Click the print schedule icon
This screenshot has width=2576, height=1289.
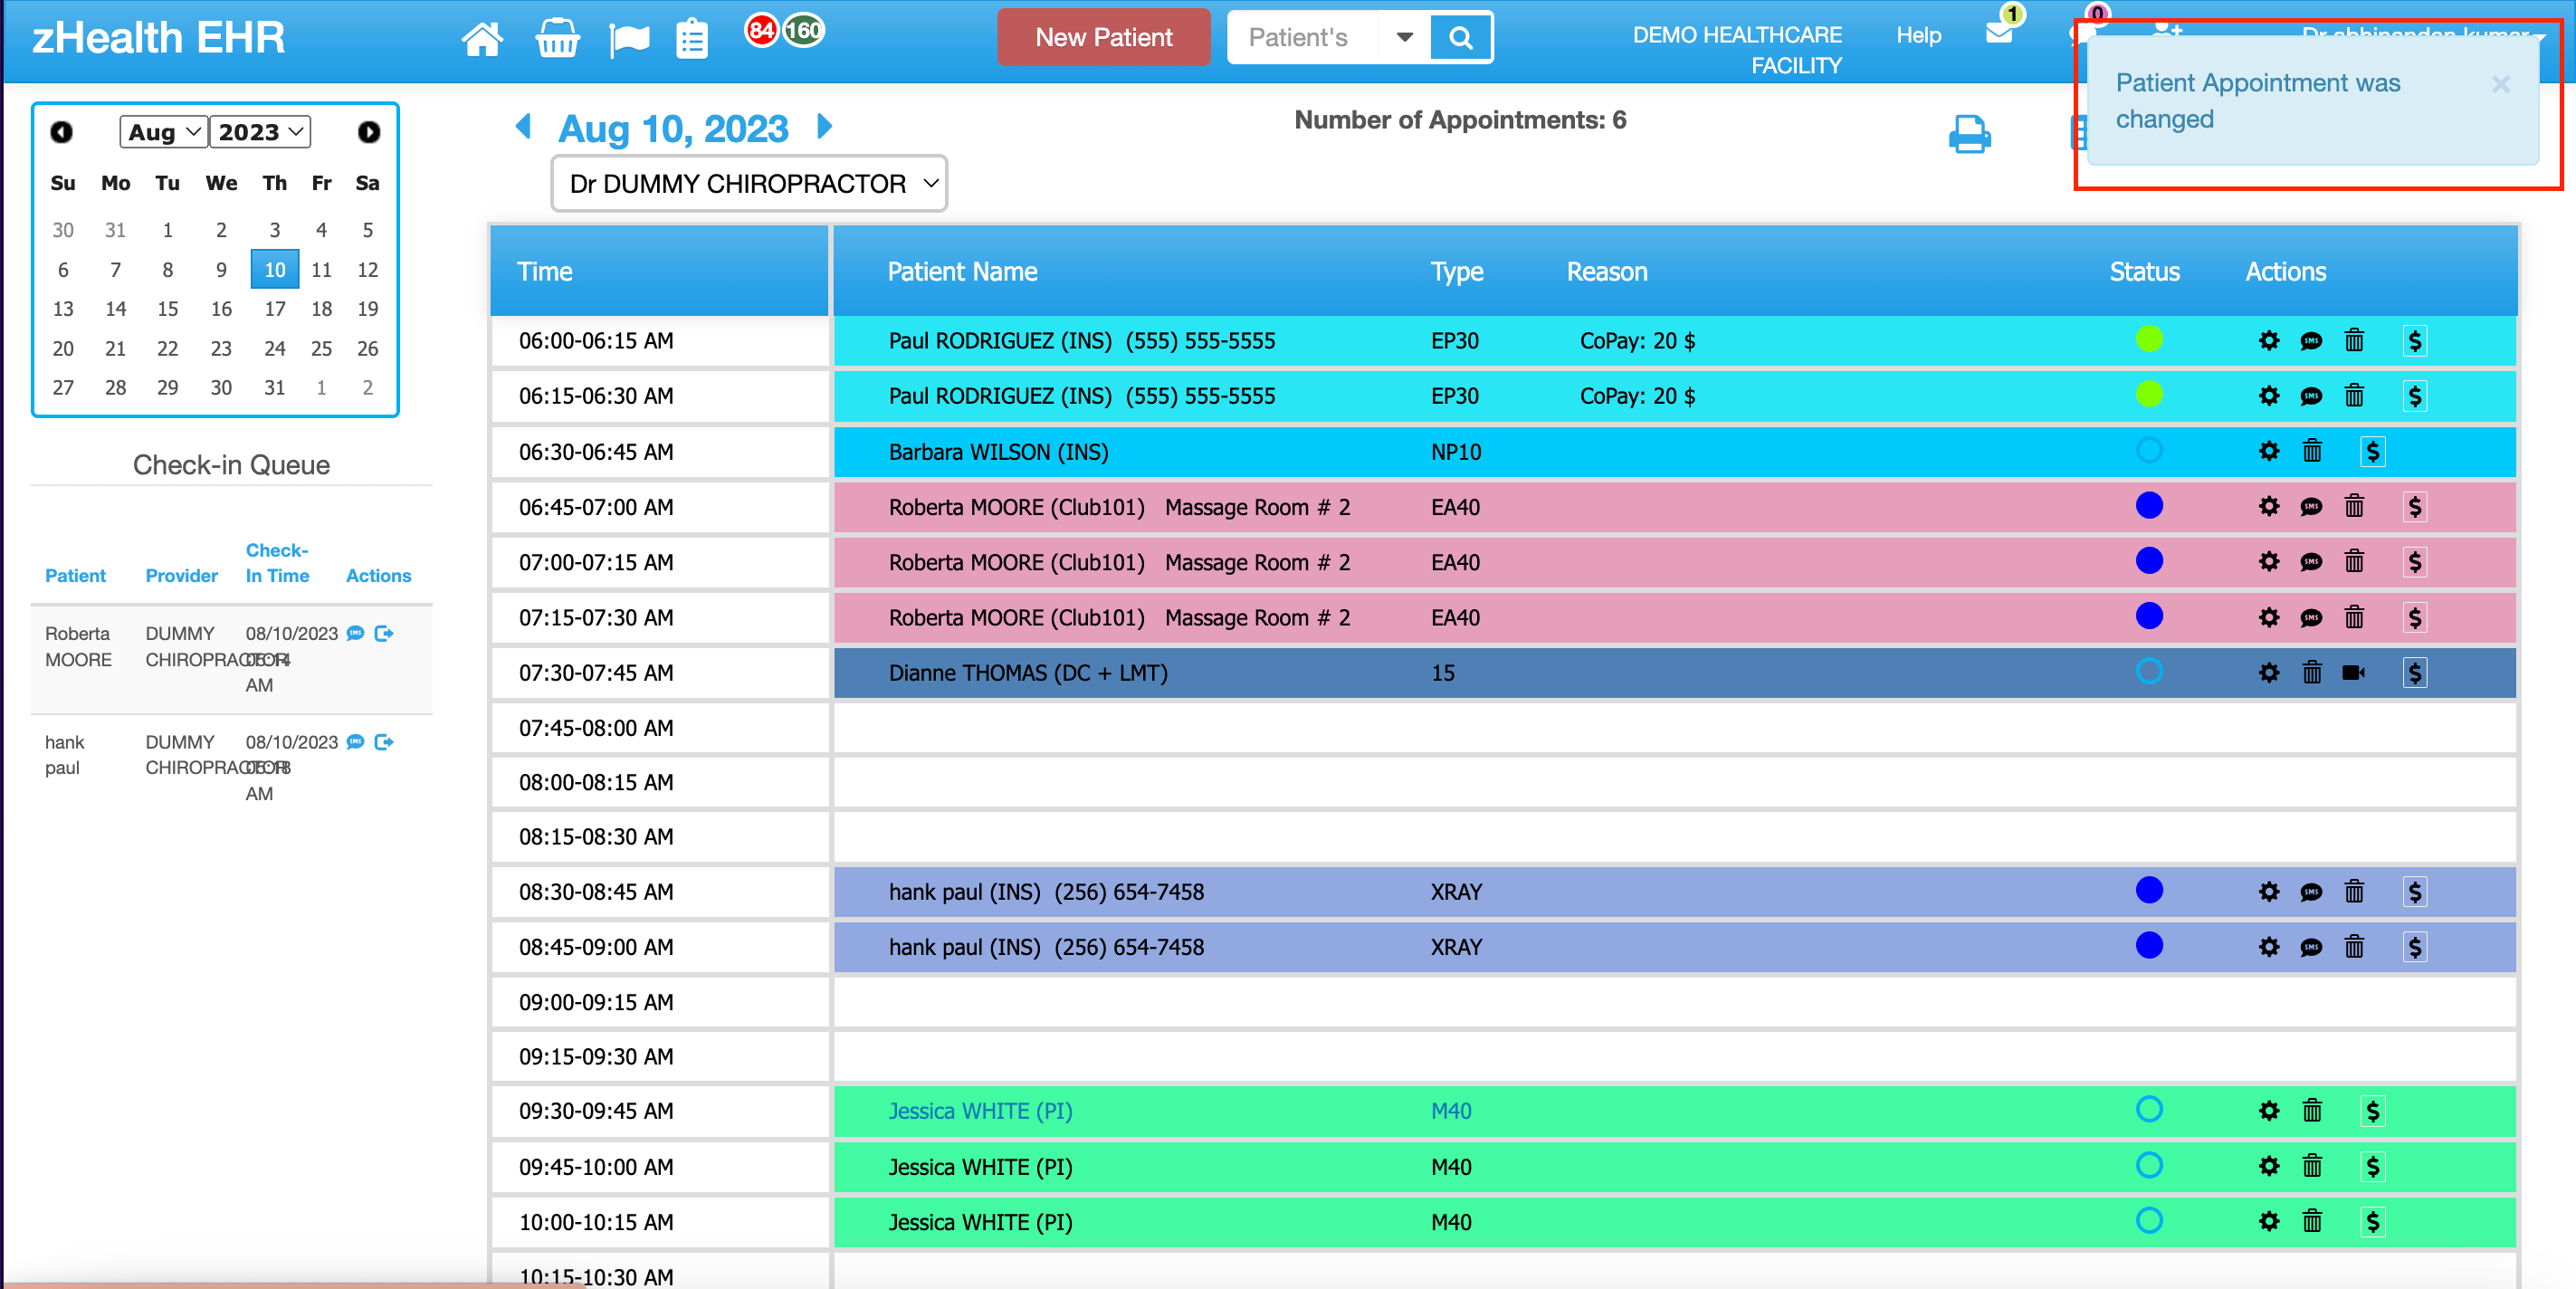[x=1969, y=134]
